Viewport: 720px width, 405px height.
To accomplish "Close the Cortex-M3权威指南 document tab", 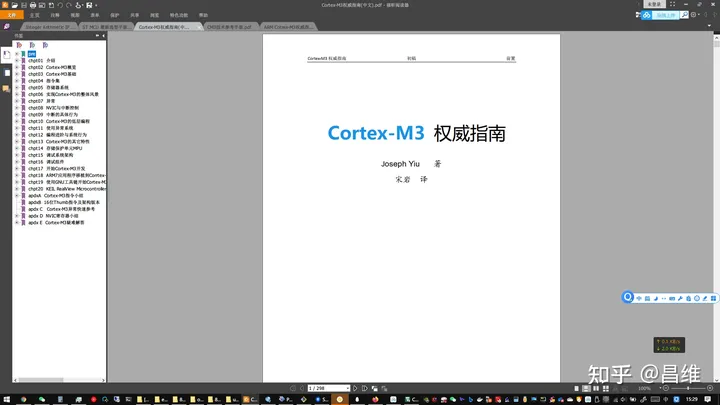I will coord(198,28).
